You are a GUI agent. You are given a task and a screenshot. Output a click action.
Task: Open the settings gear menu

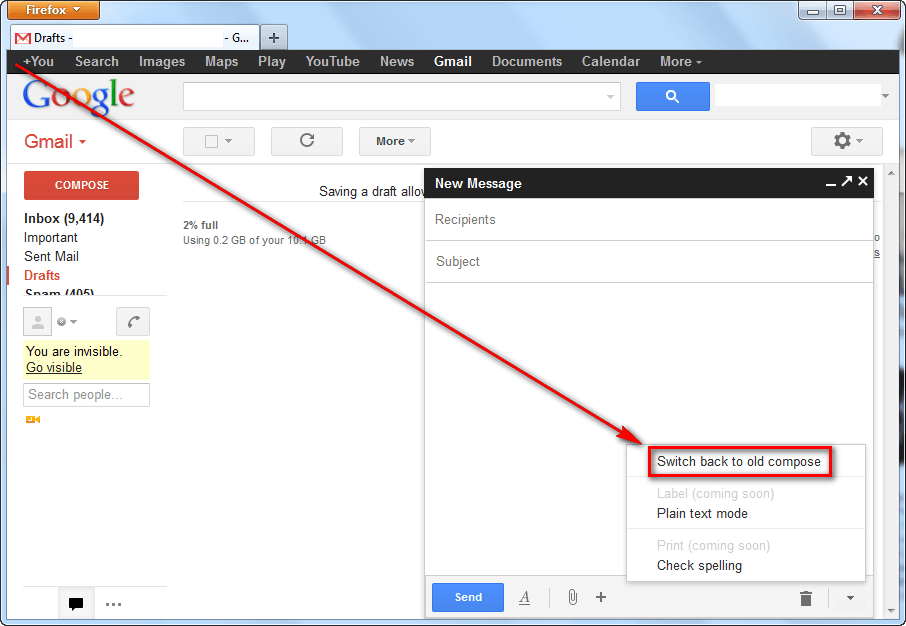846,141
